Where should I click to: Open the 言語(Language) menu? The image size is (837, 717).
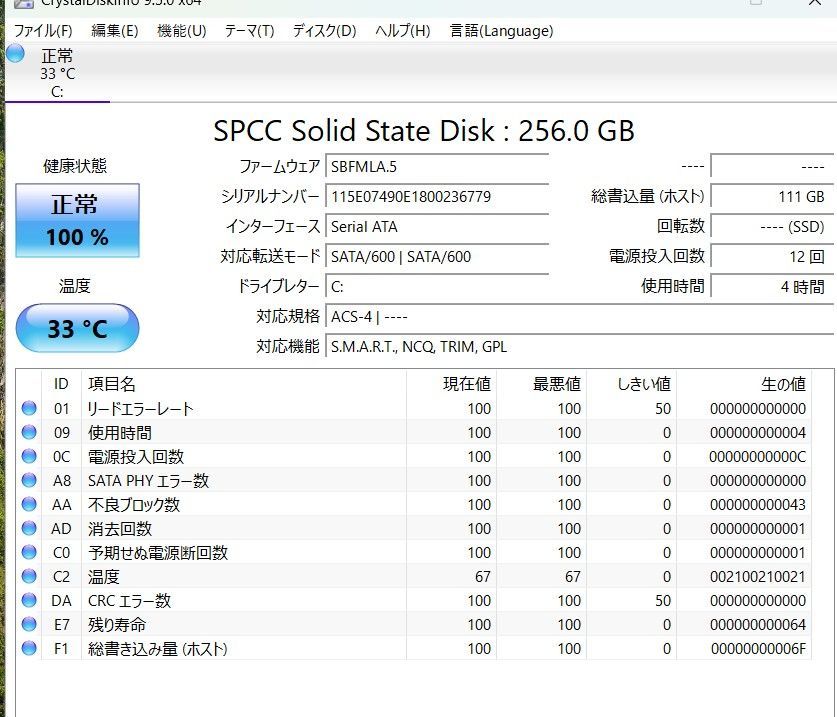coord(501,31)
